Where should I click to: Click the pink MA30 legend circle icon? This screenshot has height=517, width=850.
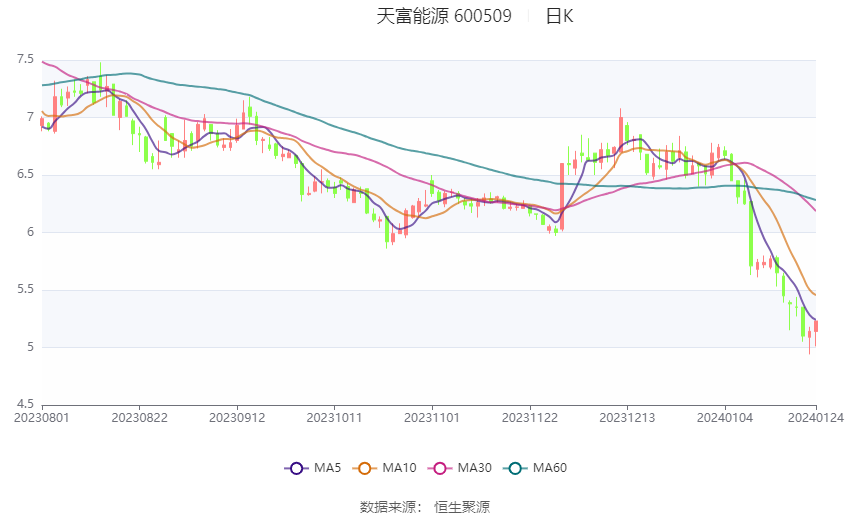click(440, 468)
